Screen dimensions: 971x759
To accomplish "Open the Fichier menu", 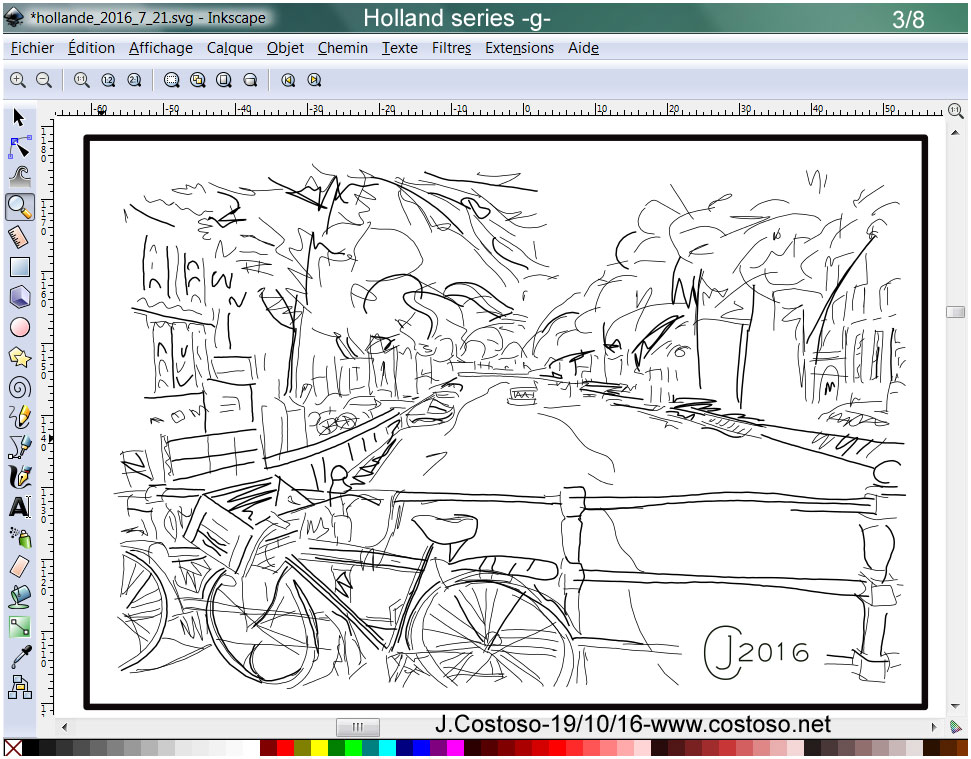I will click(32, 48).
